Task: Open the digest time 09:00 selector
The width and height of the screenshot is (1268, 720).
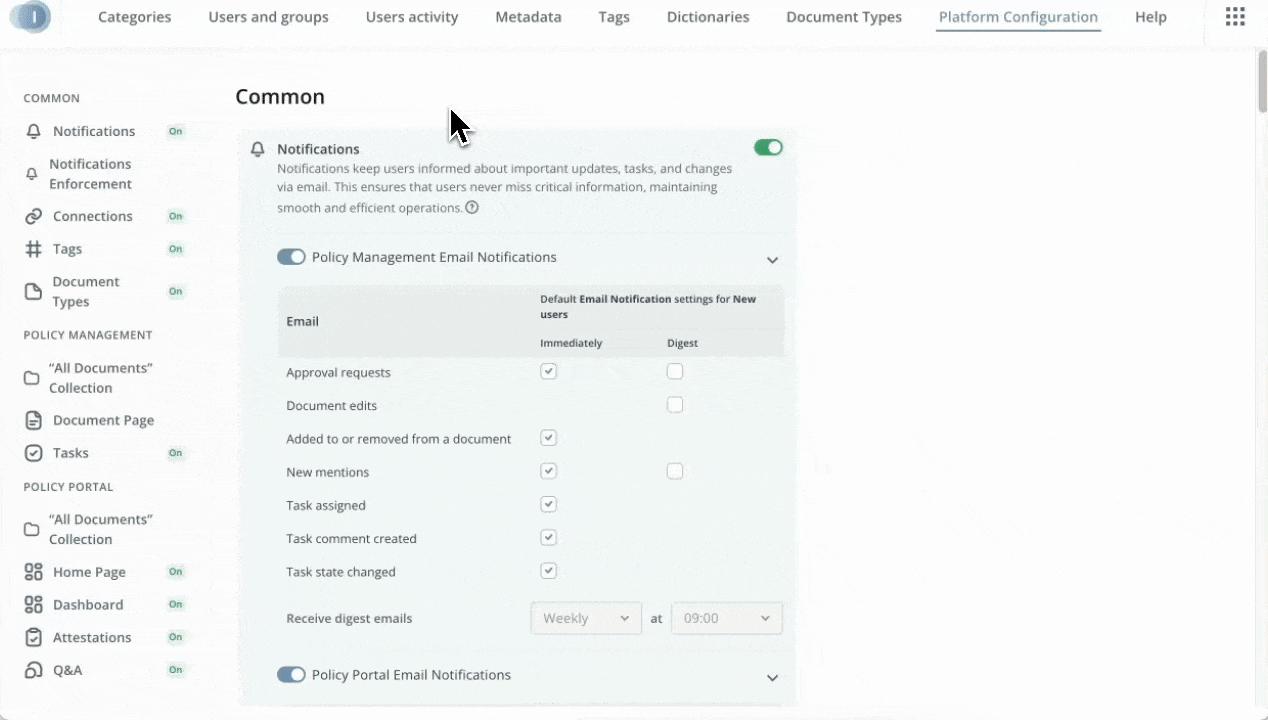Action: 726,618
